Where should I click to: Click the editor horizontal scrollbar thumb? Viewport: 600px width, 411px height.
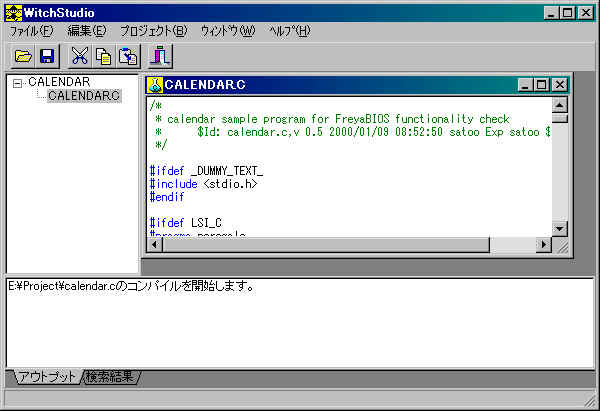pos(326,244)
